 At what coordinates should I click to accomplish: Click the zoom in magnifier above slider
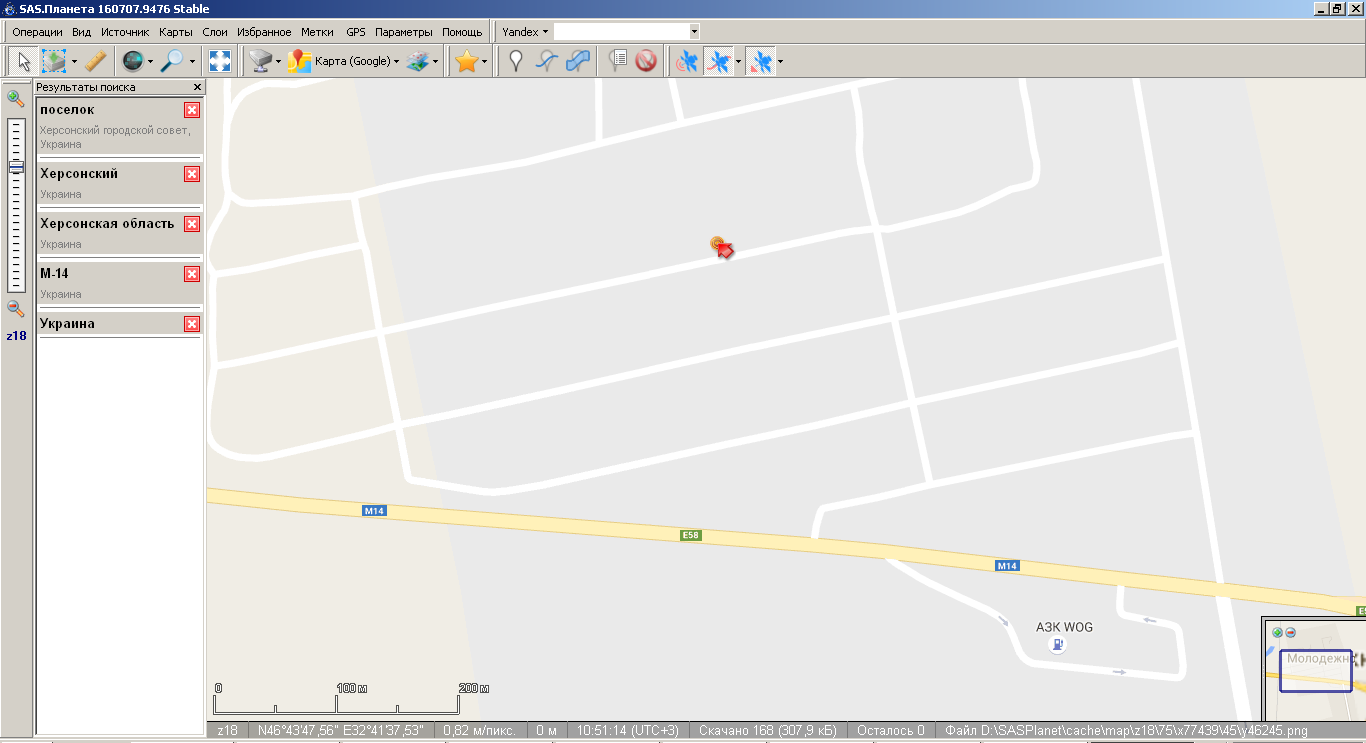point(15,98)
